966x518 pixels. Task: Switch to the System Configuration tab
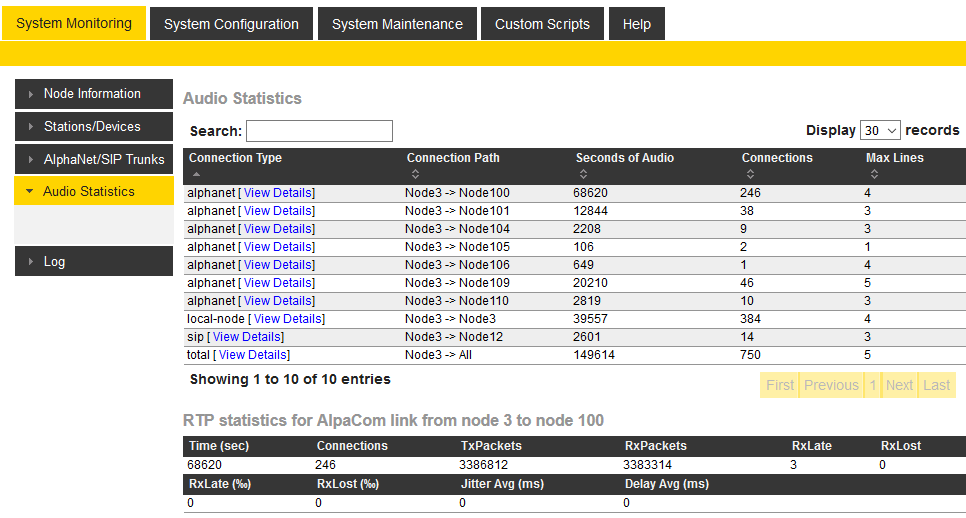pyautogui.click(x=231, y=24)
